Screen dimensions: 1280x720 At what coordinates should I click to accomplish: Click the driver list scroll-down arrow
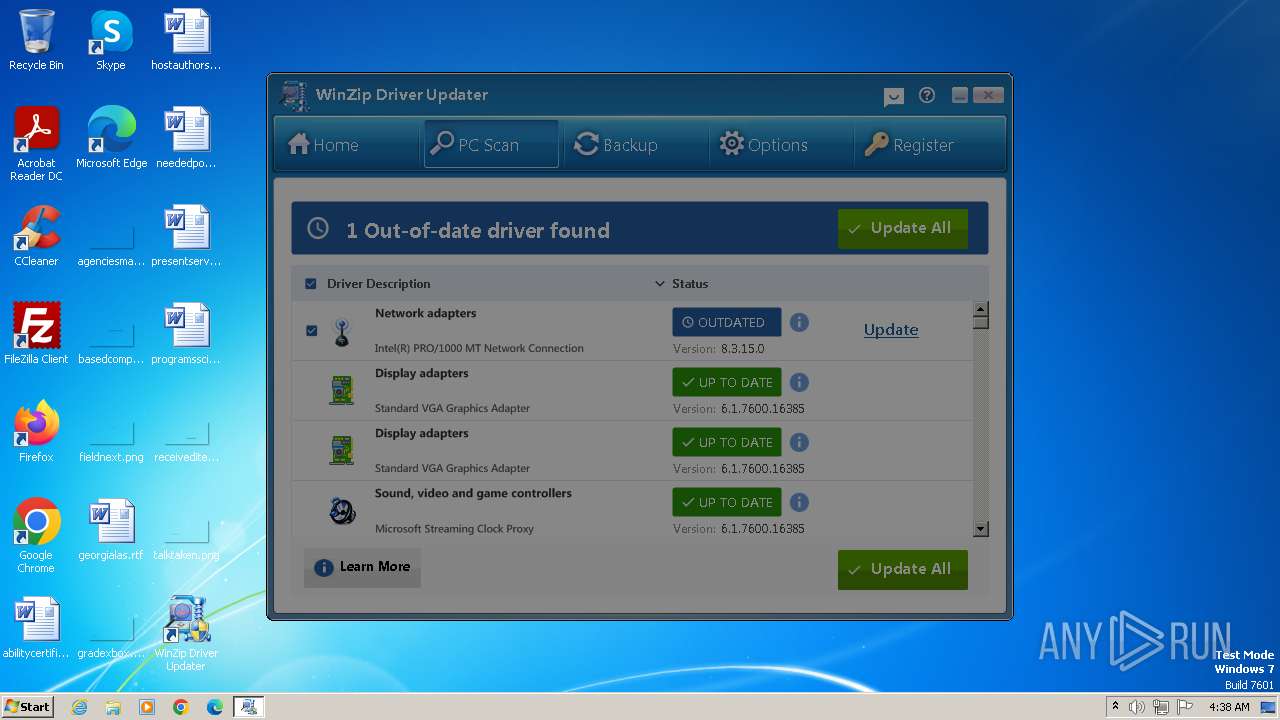coord(981,529)
